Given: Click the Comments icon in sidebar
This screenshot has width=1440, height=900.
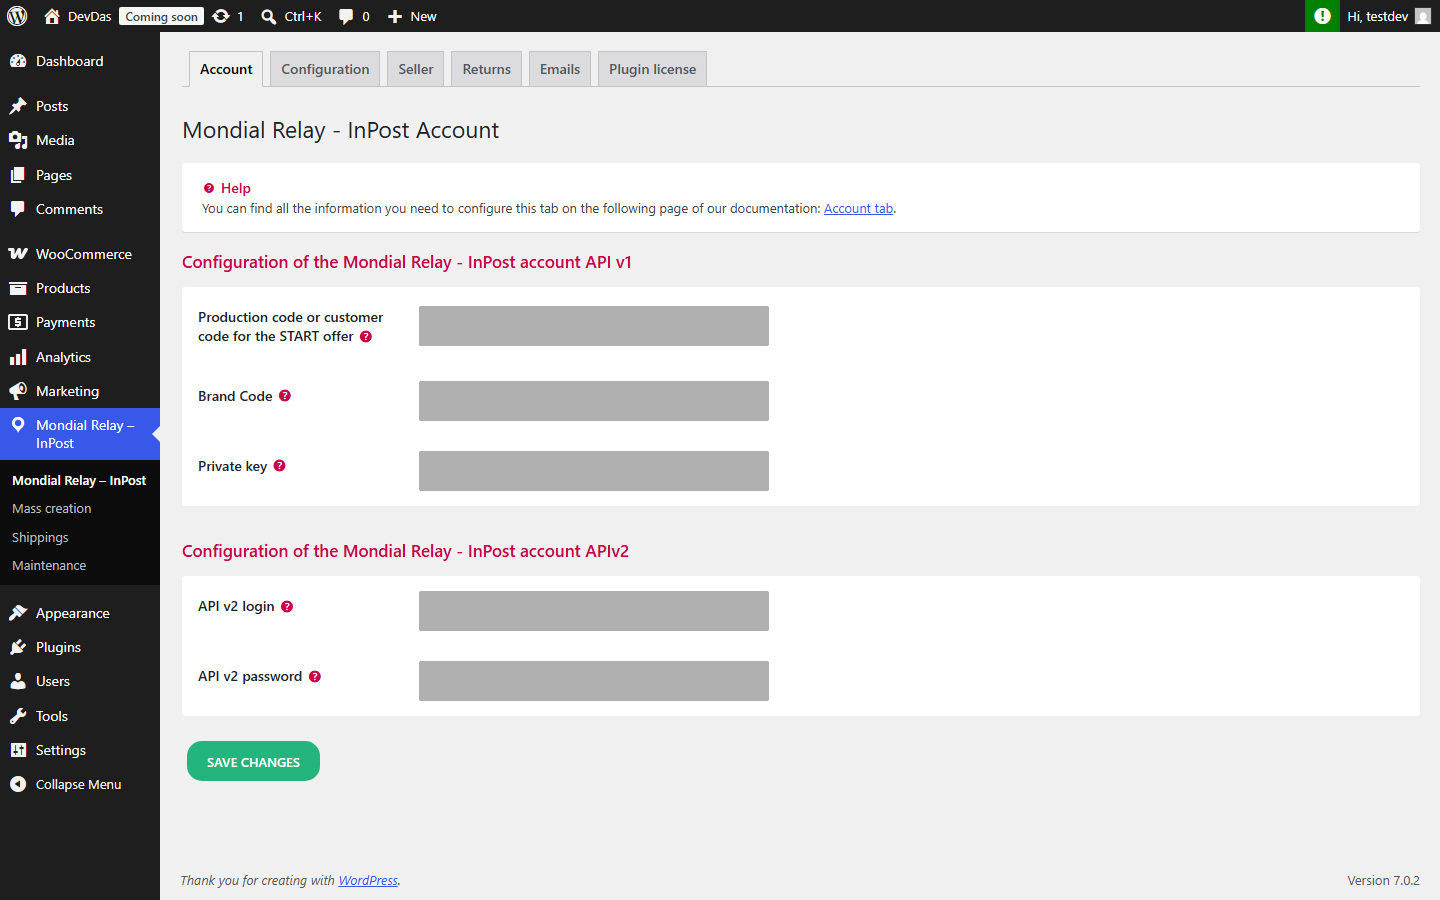Looking at the screenshot, I should [18, 209].
